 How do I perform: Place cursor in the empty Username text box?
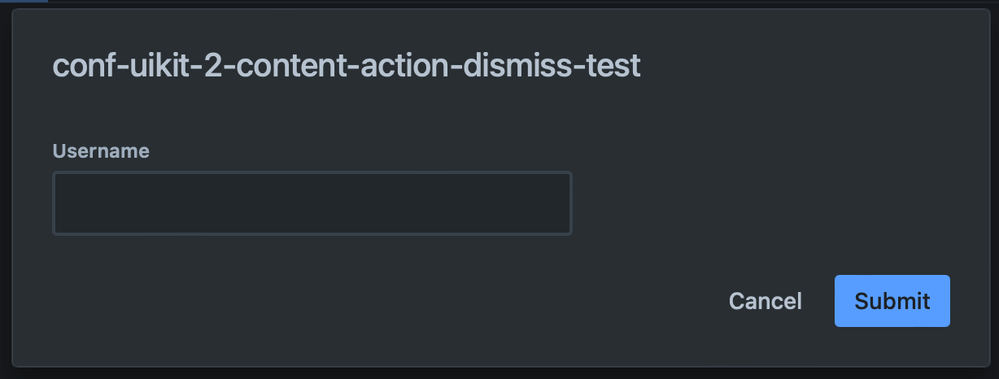coord(312,203)
